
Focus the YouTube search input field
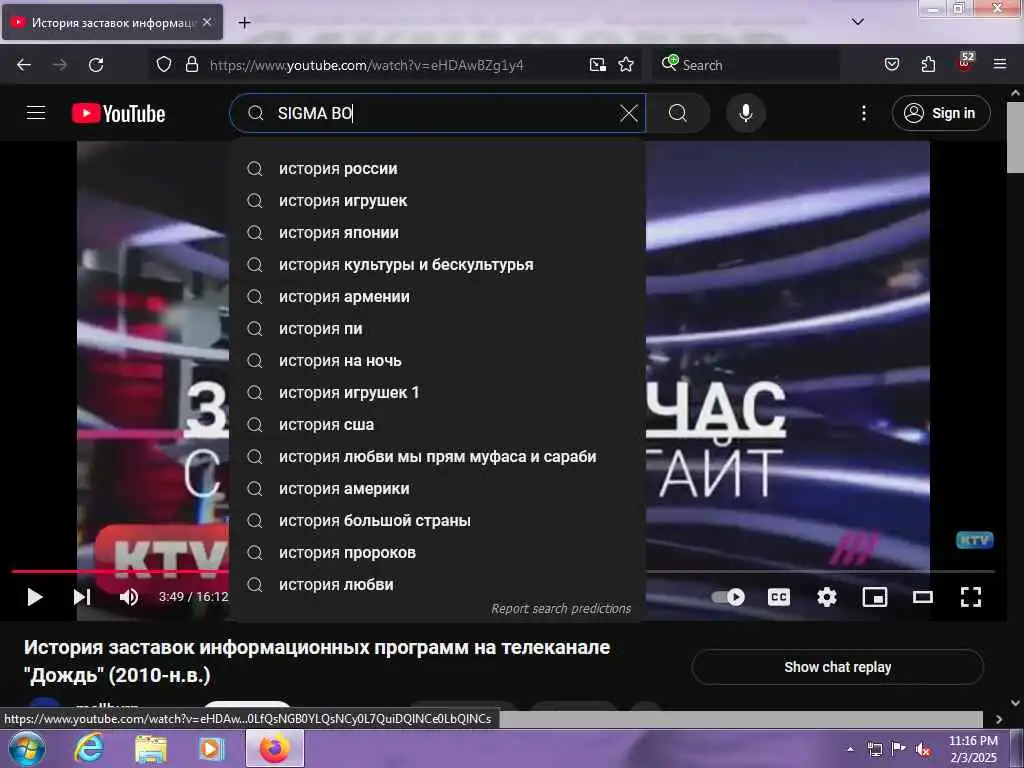444,113
